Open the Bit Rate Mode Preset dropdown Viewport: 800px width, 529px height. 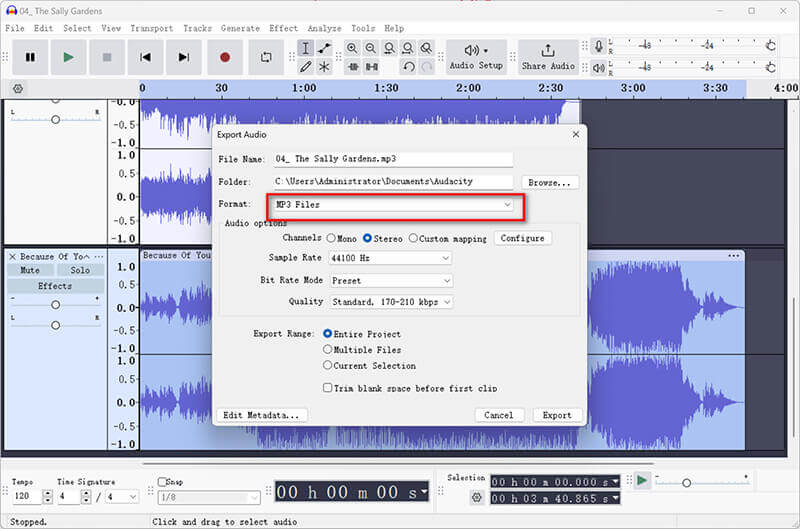click(x=391, y=281)
